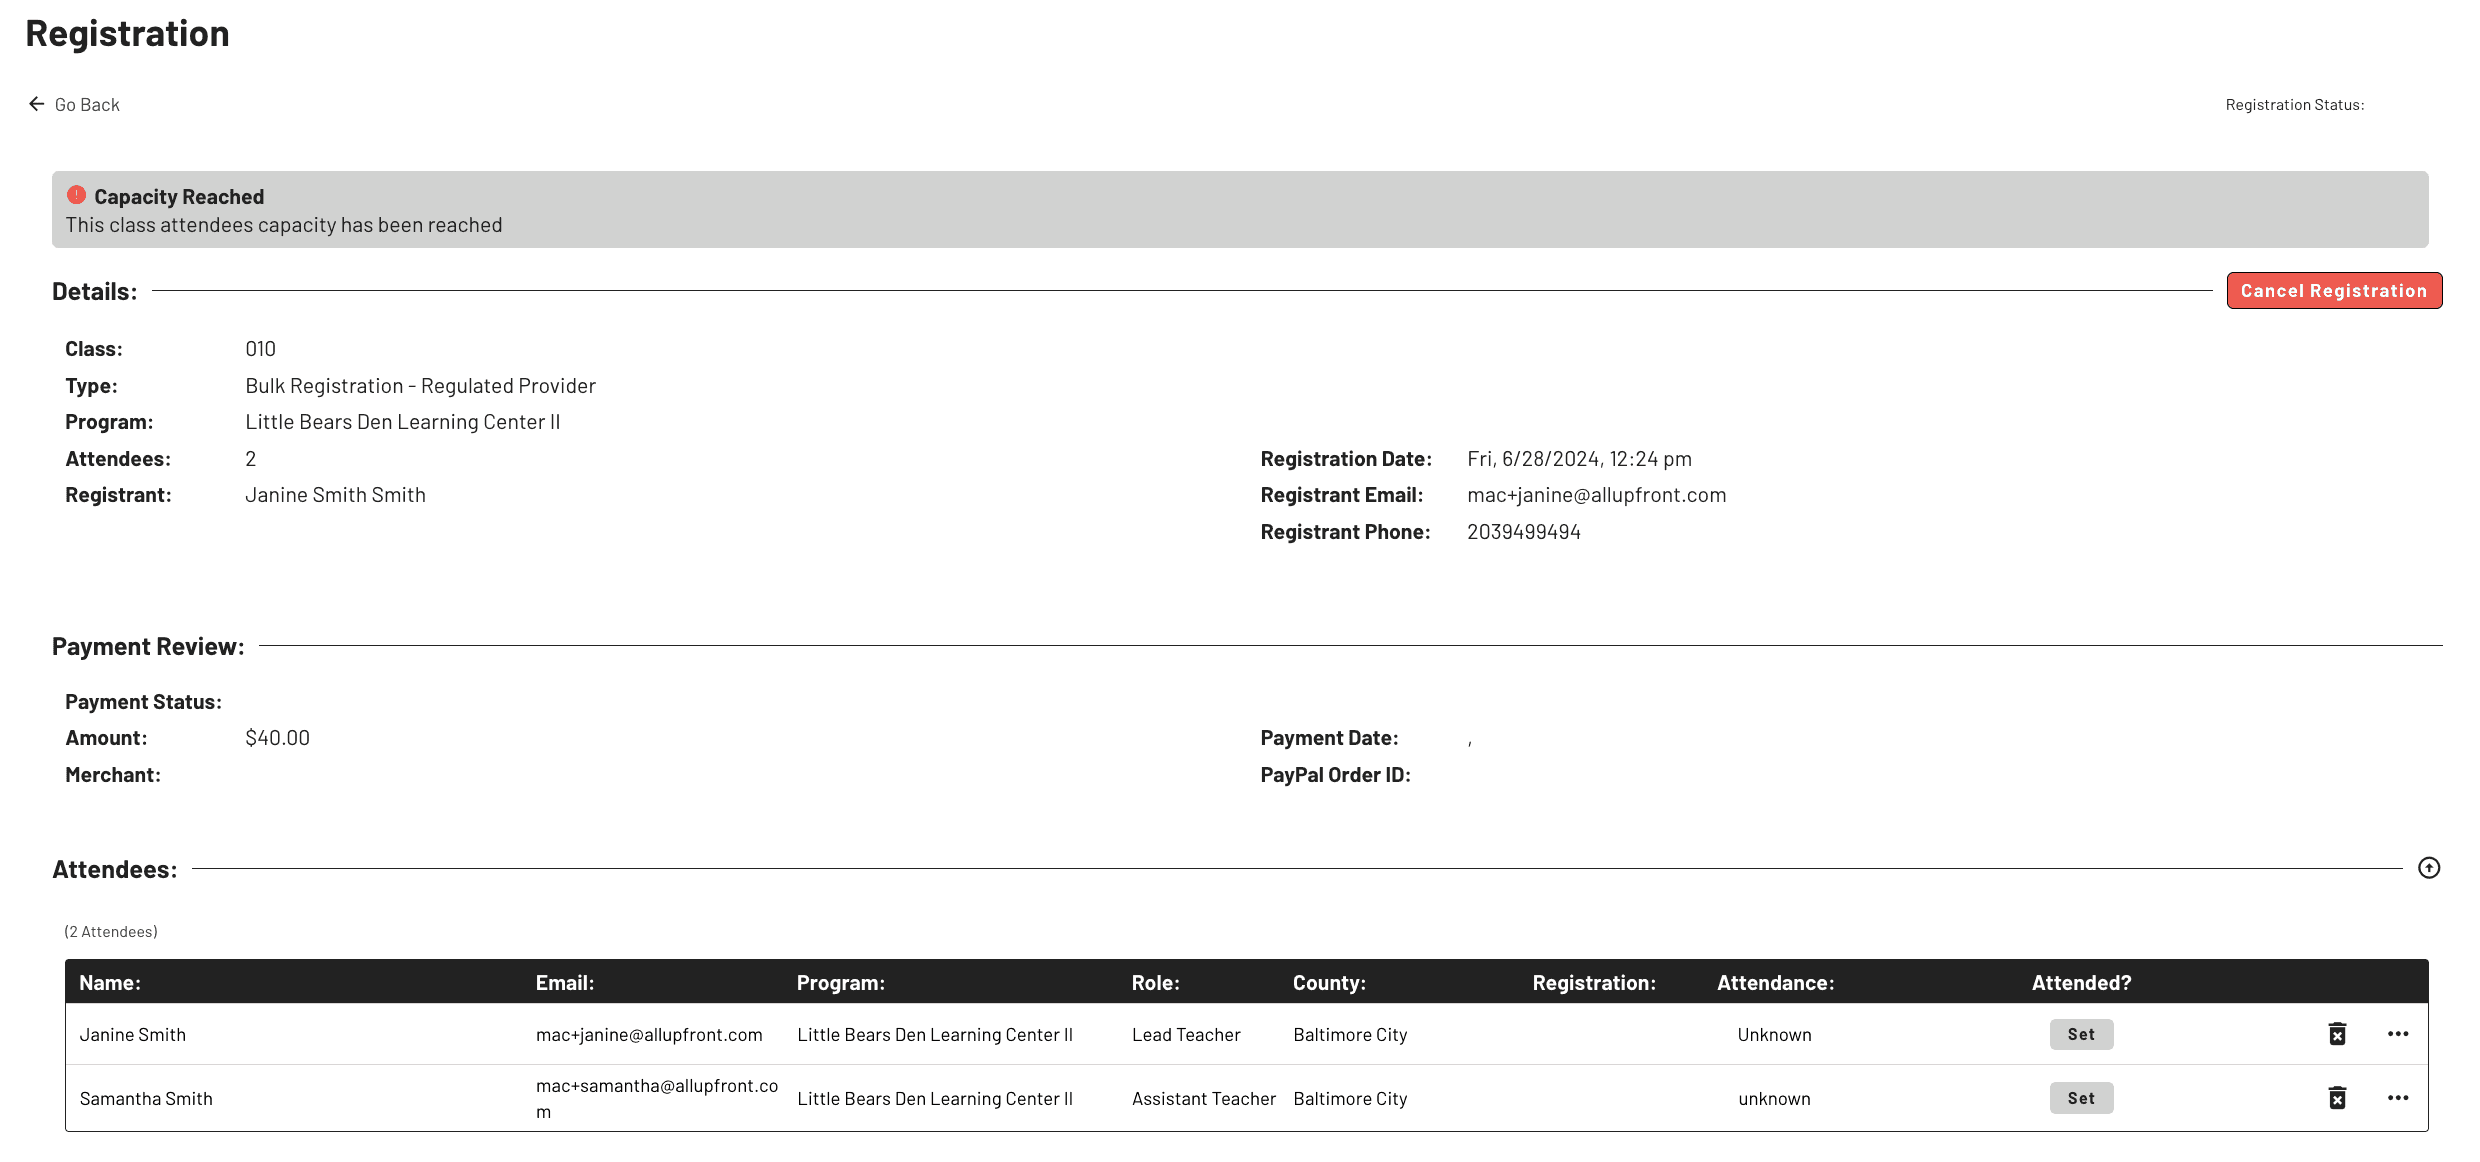Image resolution: width=2480 pixels, height=1162 pixels.
Task: Click the Go Back arrow icon
Action: (x=37, y=104)
